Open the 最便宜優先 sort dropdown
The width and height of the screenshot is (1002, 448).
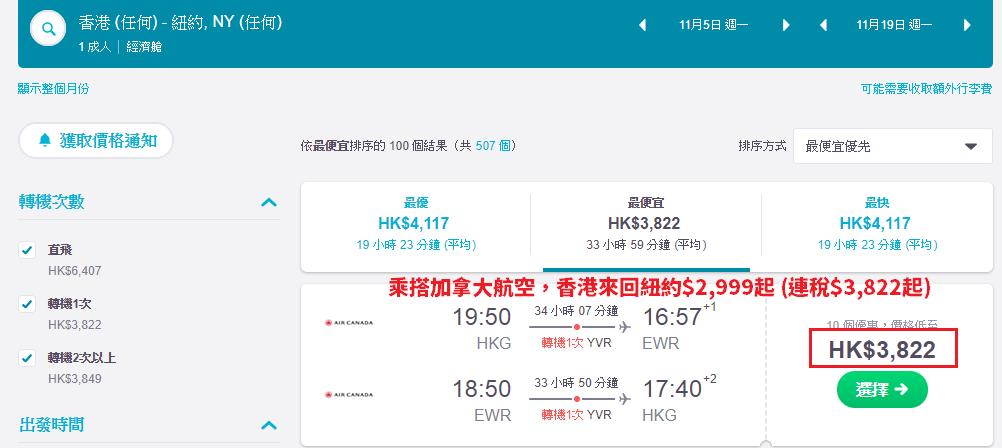893,146
